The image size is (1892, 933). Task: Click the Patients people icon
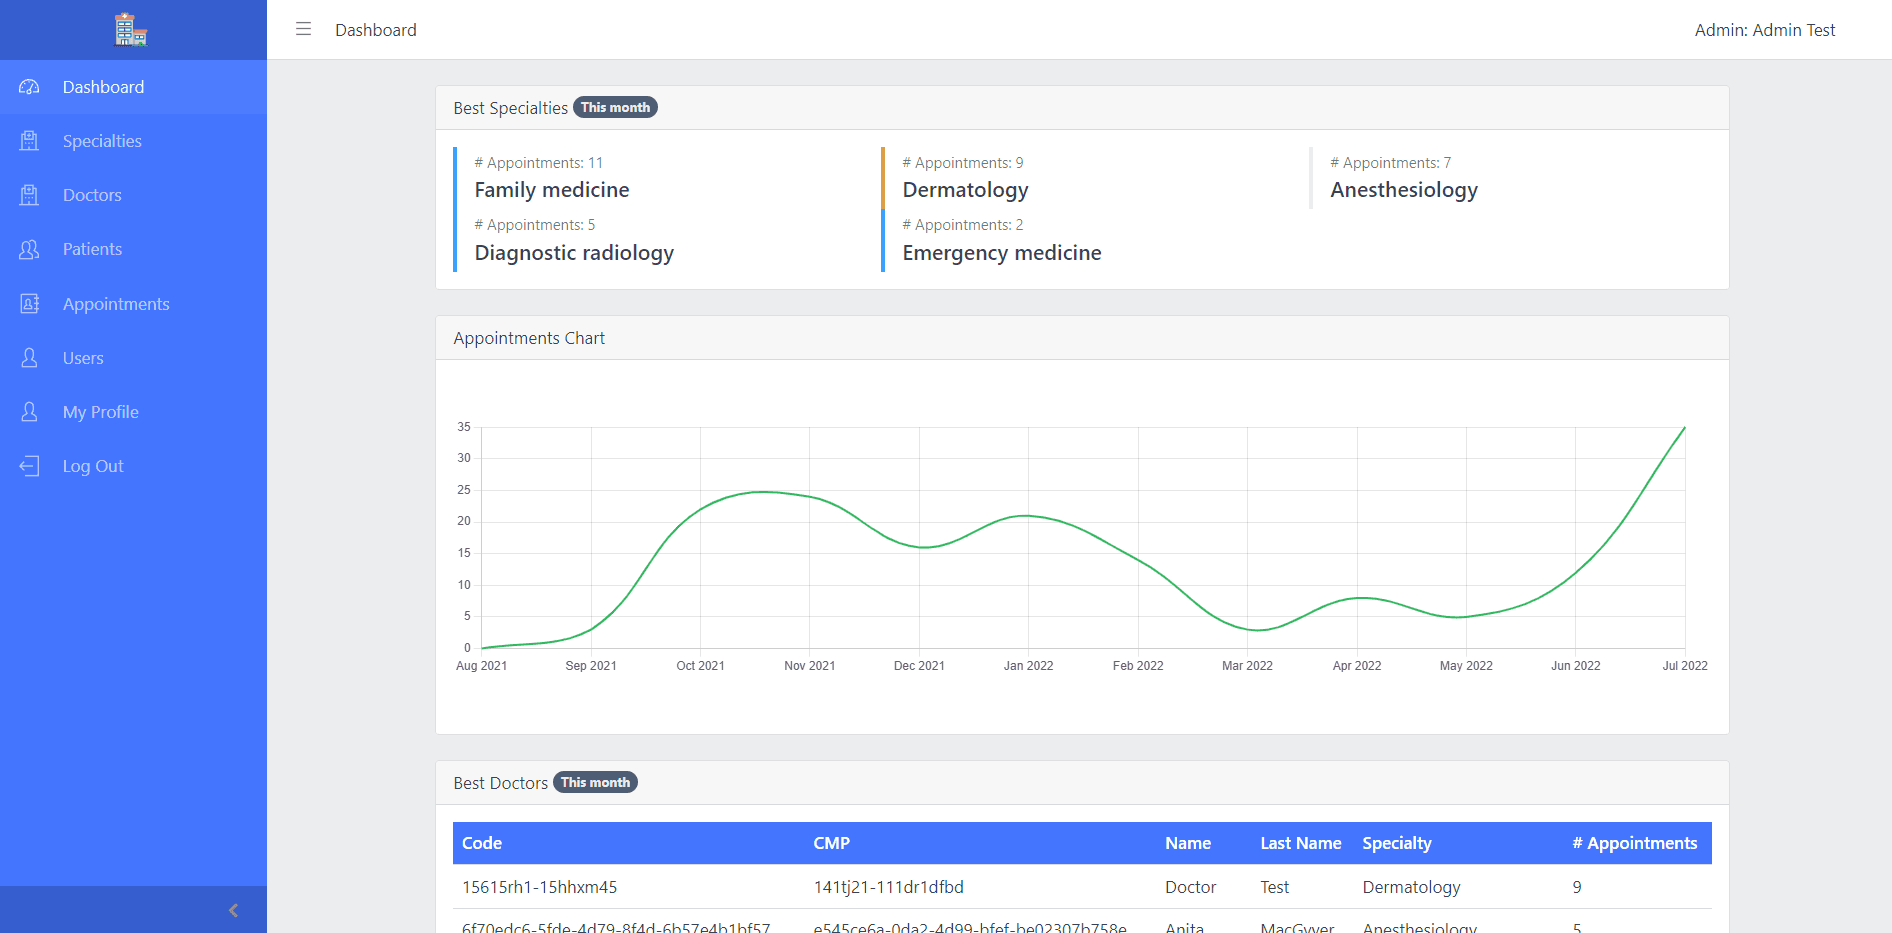pyautogui.click(x=30, y=249)
